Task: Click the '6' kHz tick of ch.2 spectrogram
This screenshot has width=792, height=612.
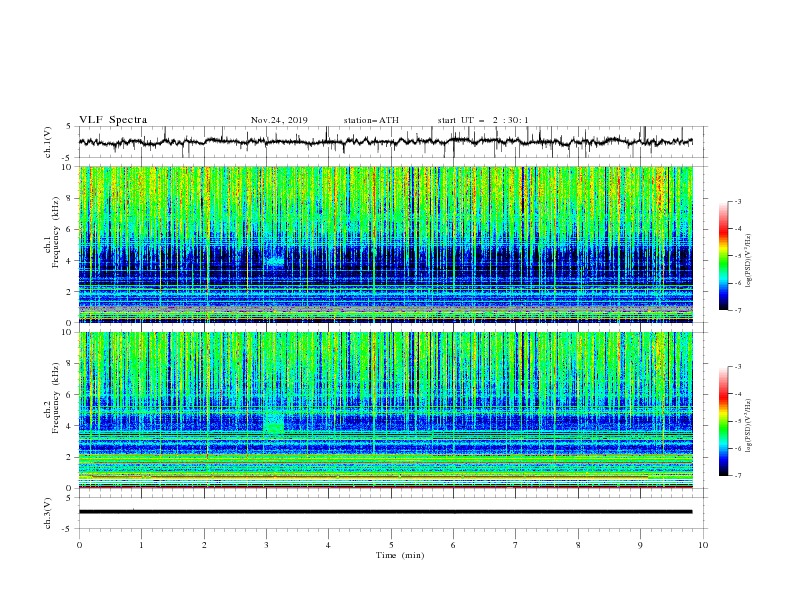Action: click(x=70, y=395)
